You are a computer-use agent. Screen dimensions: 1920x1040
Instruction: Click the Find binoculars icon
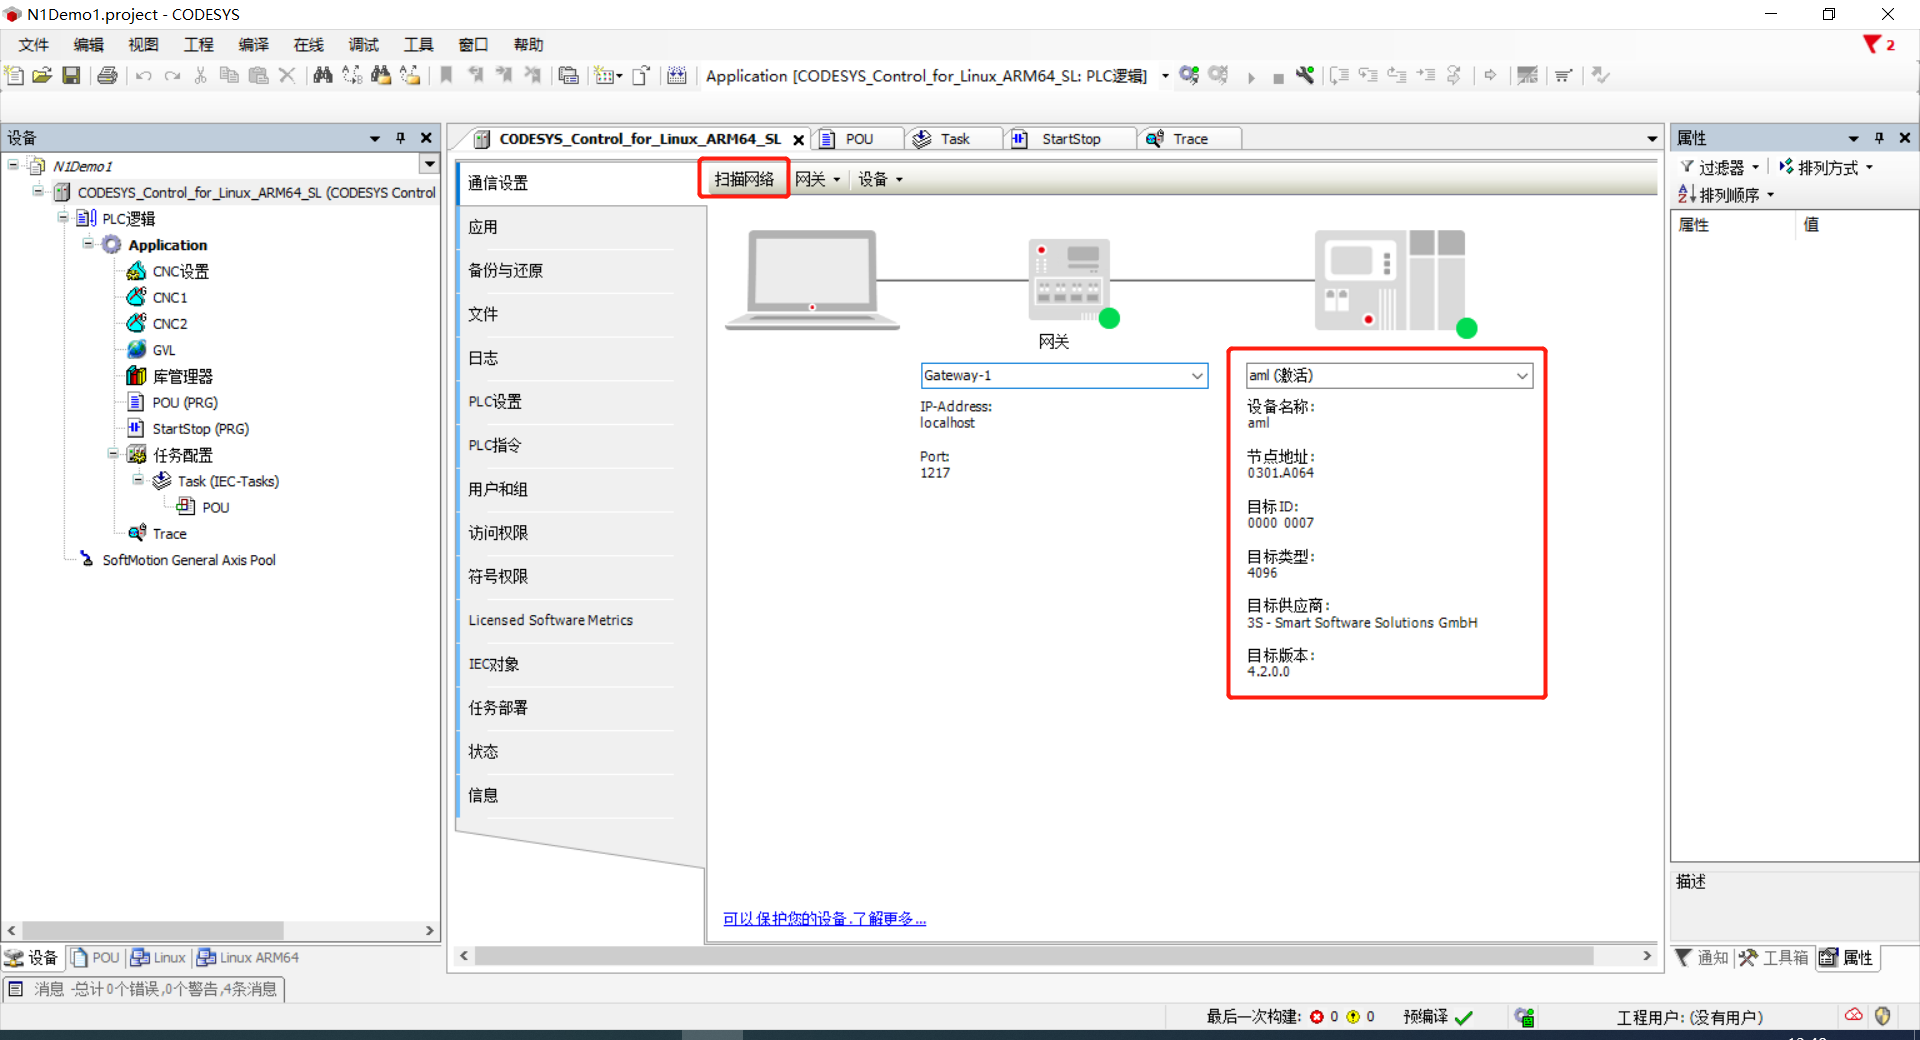pyautogui.click(x=323, y=75)
